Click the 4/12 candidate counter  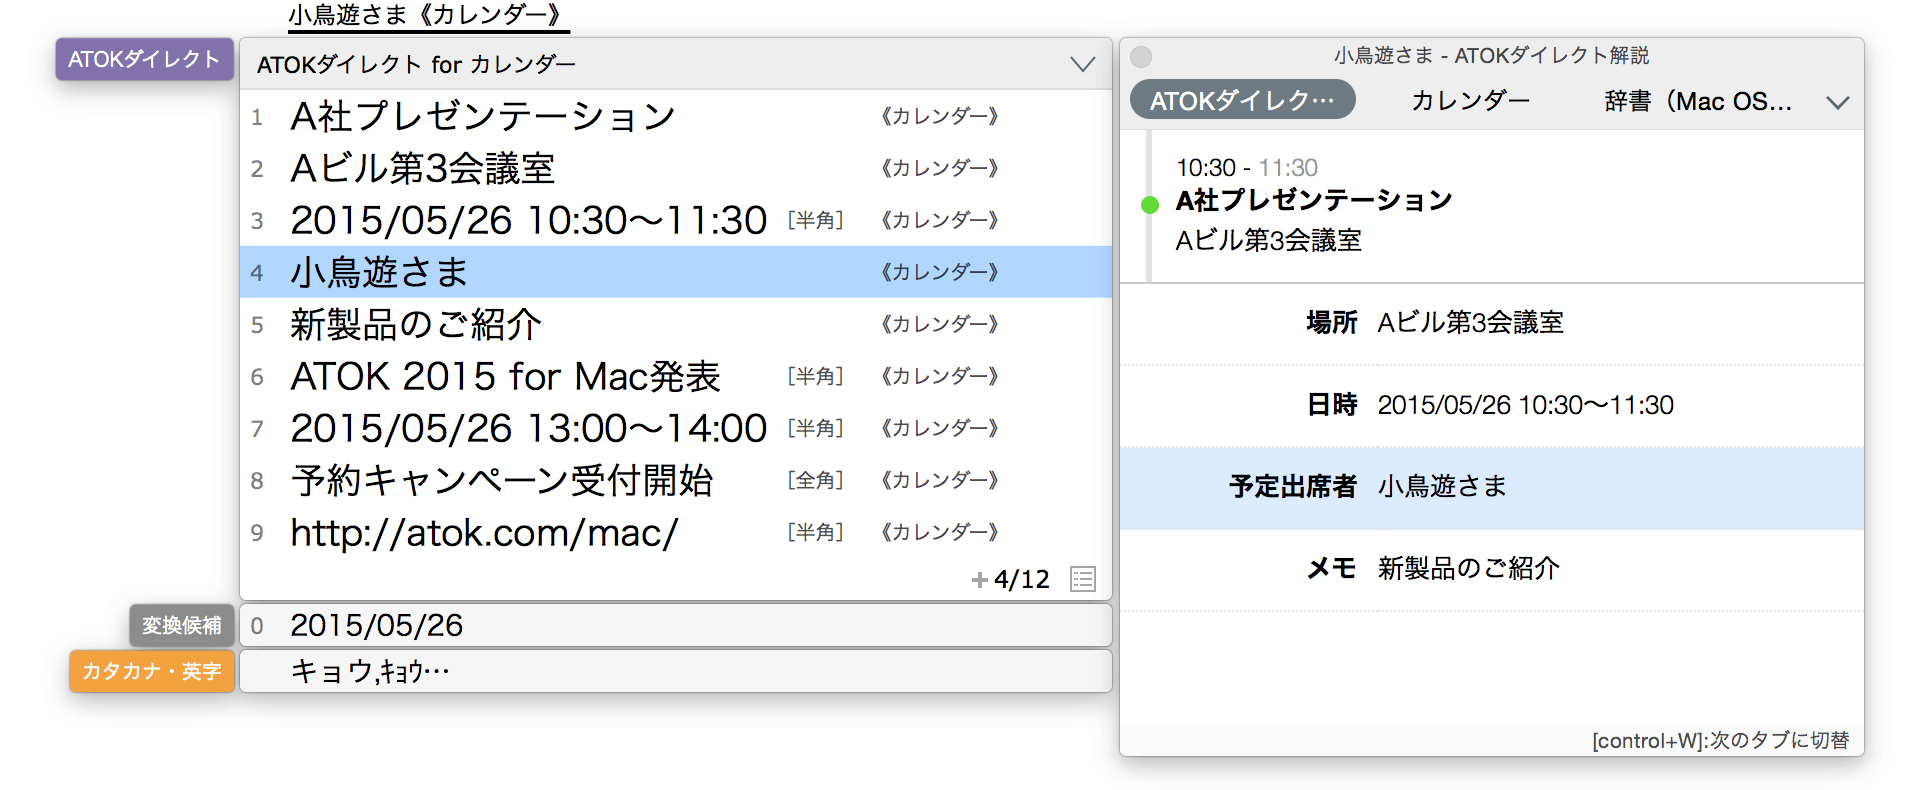(x=1021, y=580)
